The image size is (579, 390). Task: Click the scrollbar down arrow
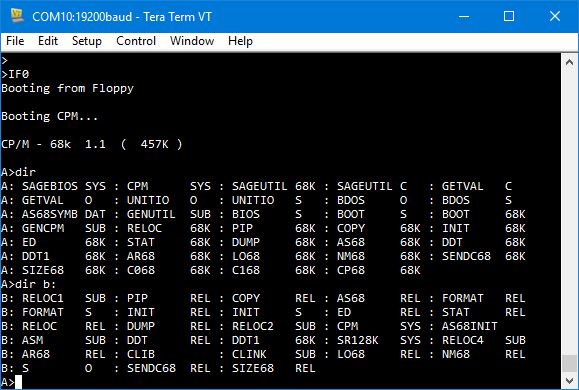[x=569, y=381]
